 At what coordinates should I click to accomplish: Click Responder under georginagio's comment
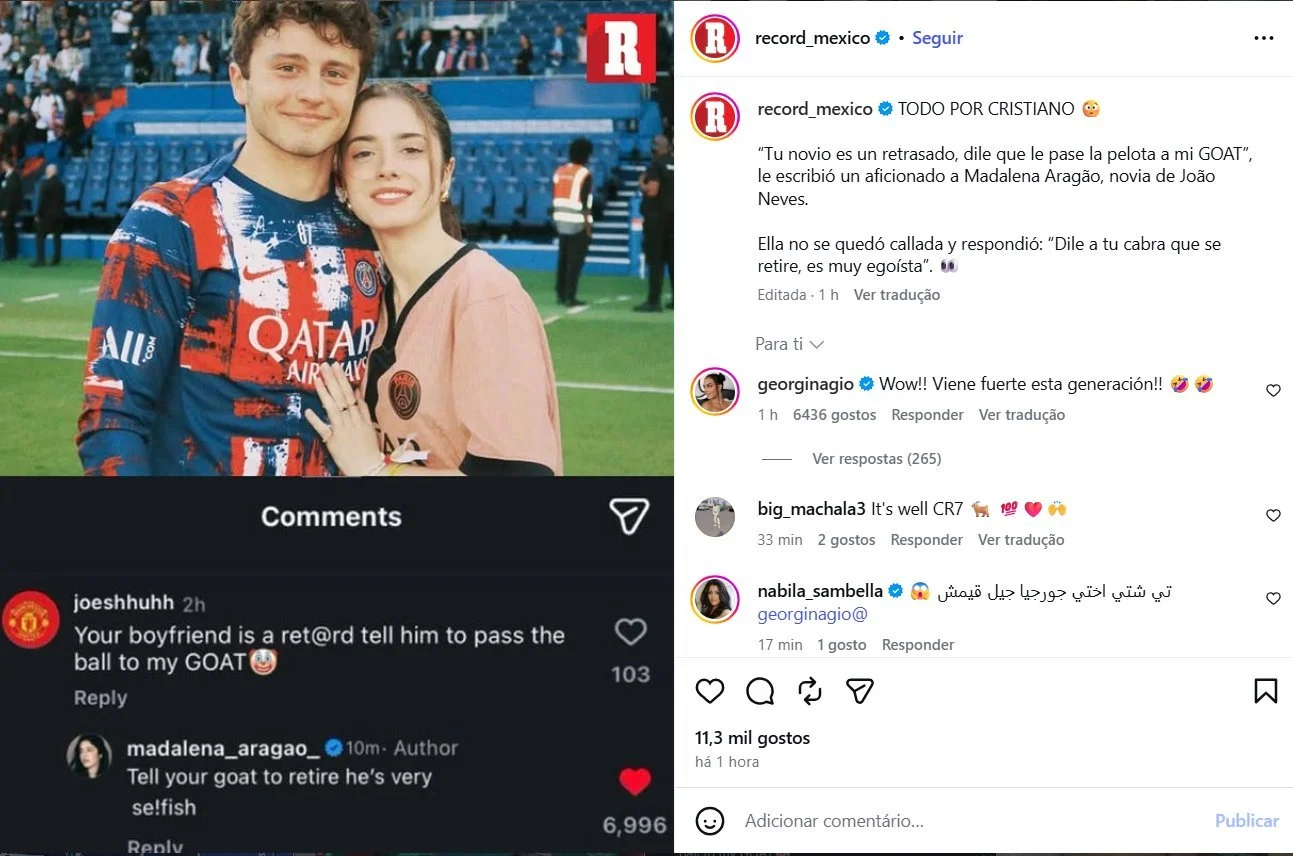point(927,415)
